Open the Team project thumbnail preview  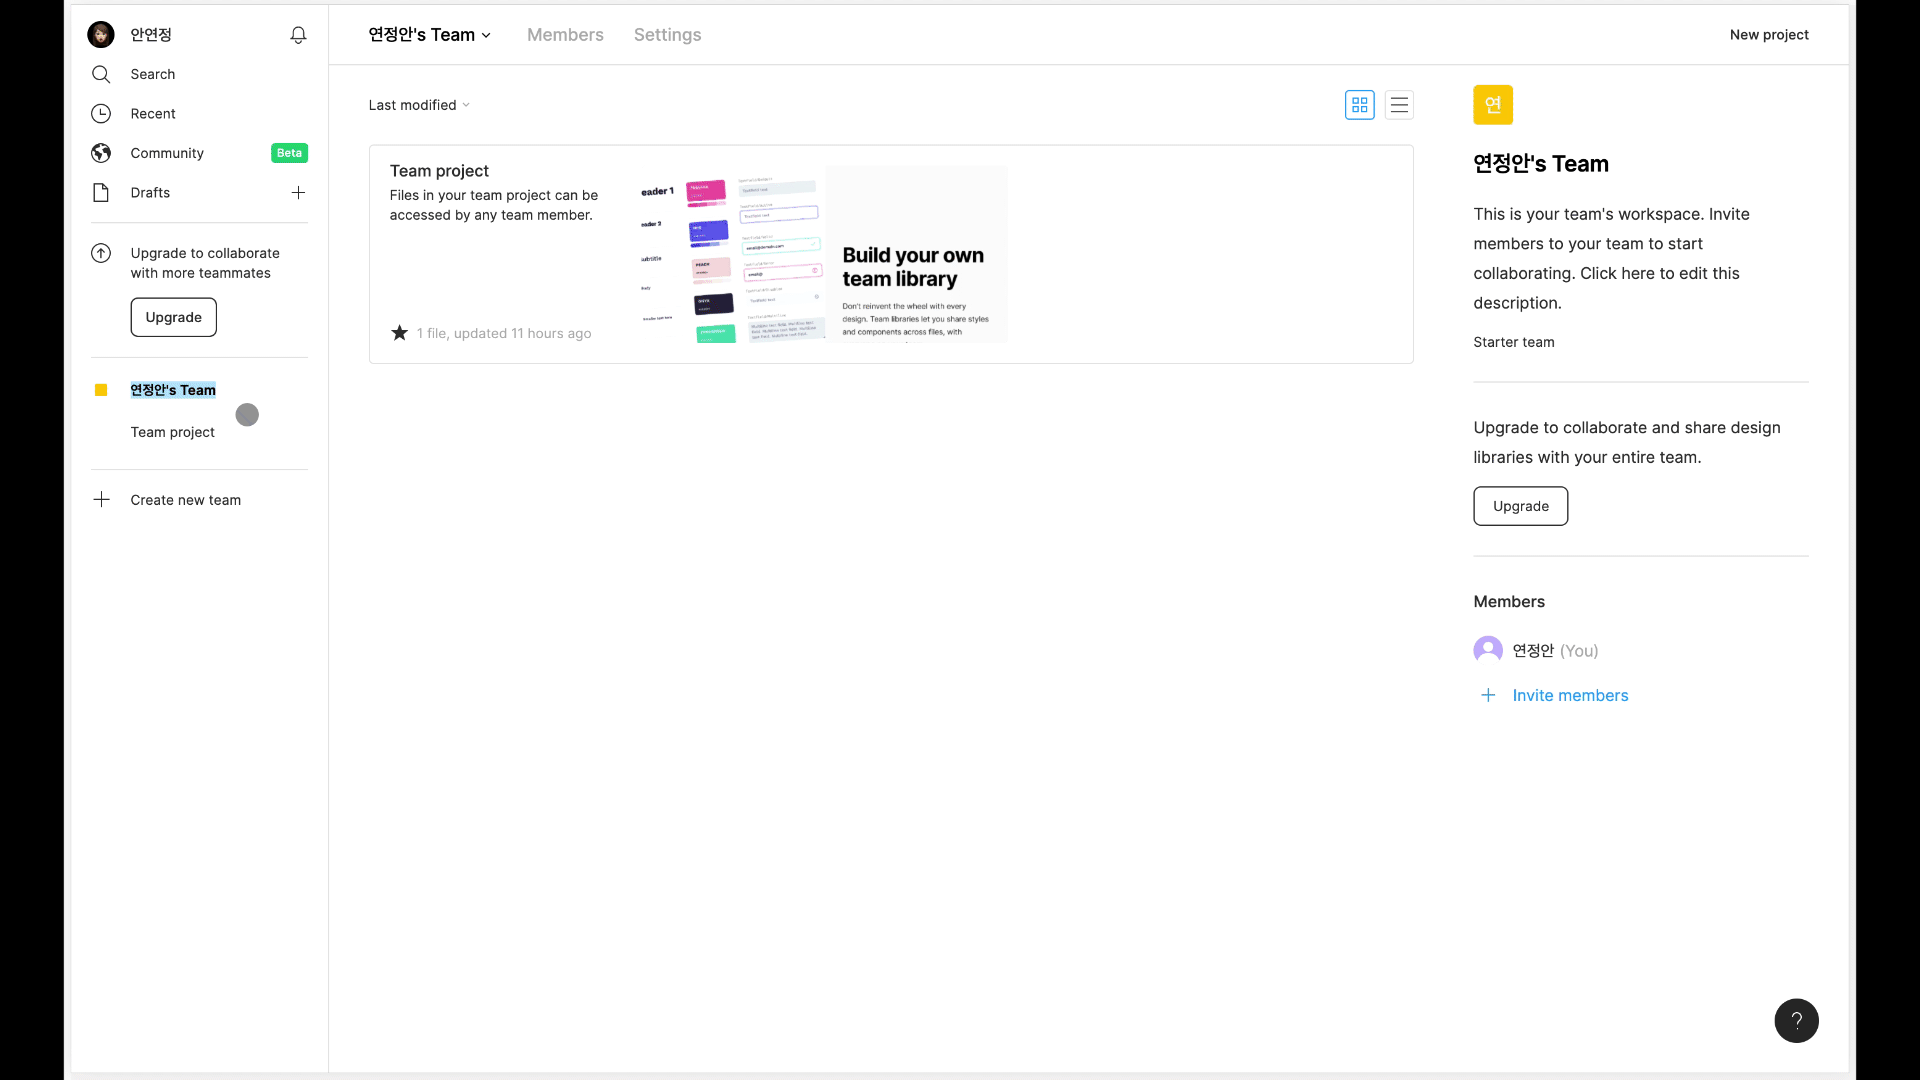(822, 255)
